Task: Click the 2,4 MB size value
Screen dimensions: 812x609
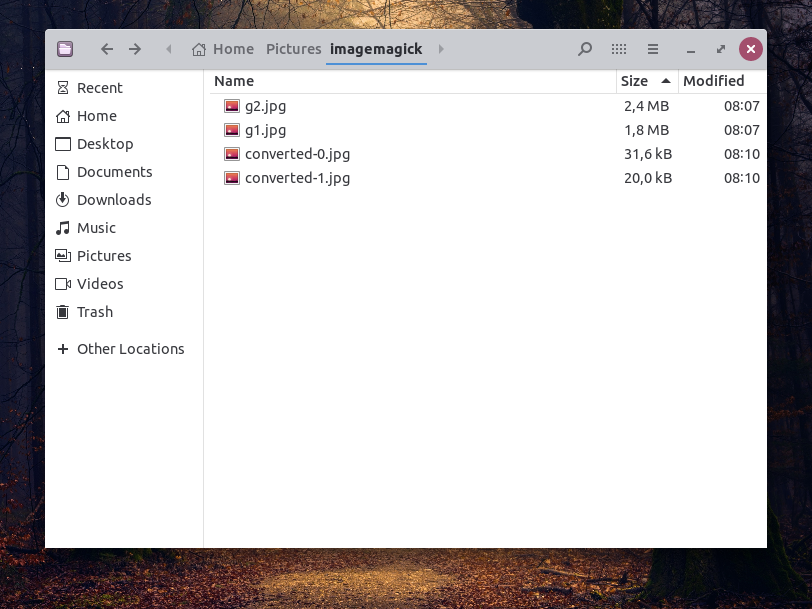Action: click(646, 106)
